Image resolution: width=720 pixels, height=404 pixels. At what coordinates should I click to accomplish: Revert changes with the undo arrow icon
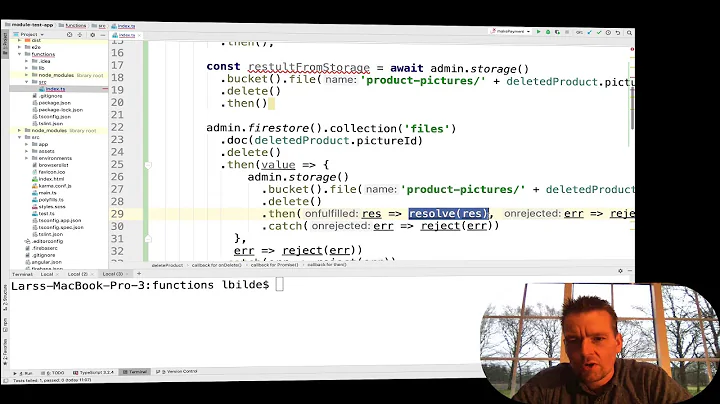point(618,33)
